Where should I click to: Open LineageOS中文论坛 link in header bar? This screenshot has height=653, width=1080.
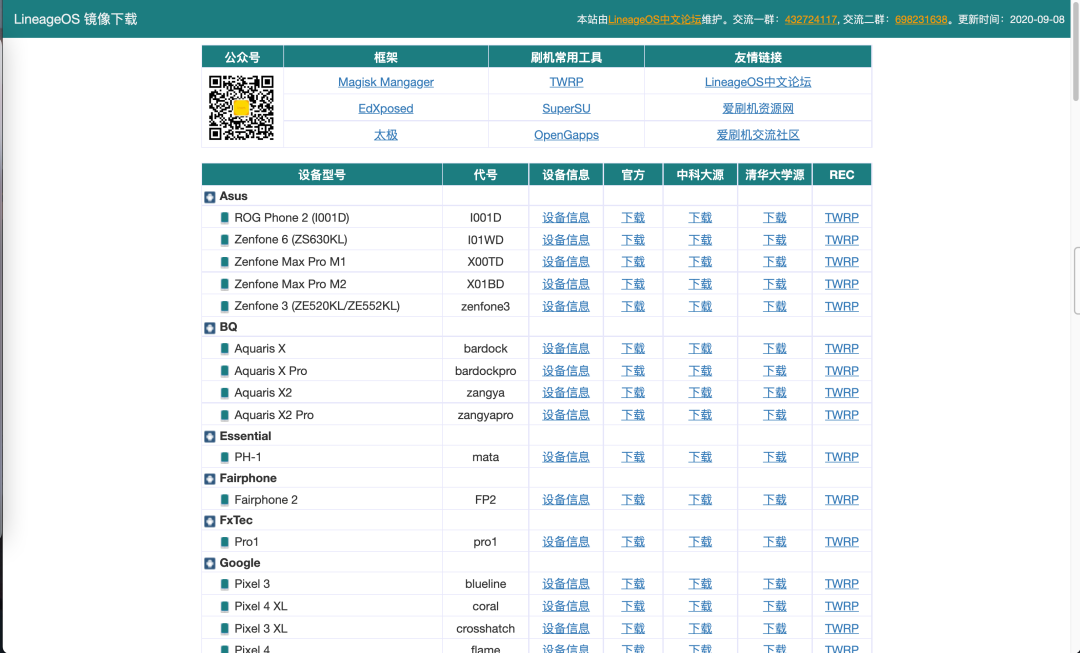click(x=654, y=19)
